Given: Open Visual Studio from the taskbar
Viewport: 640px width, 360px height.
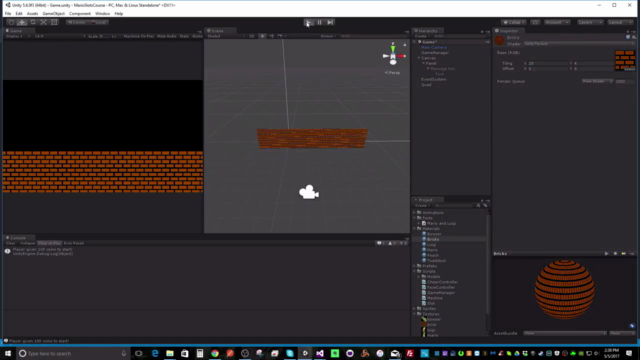Looking at the screenshot, I should 320,353.
